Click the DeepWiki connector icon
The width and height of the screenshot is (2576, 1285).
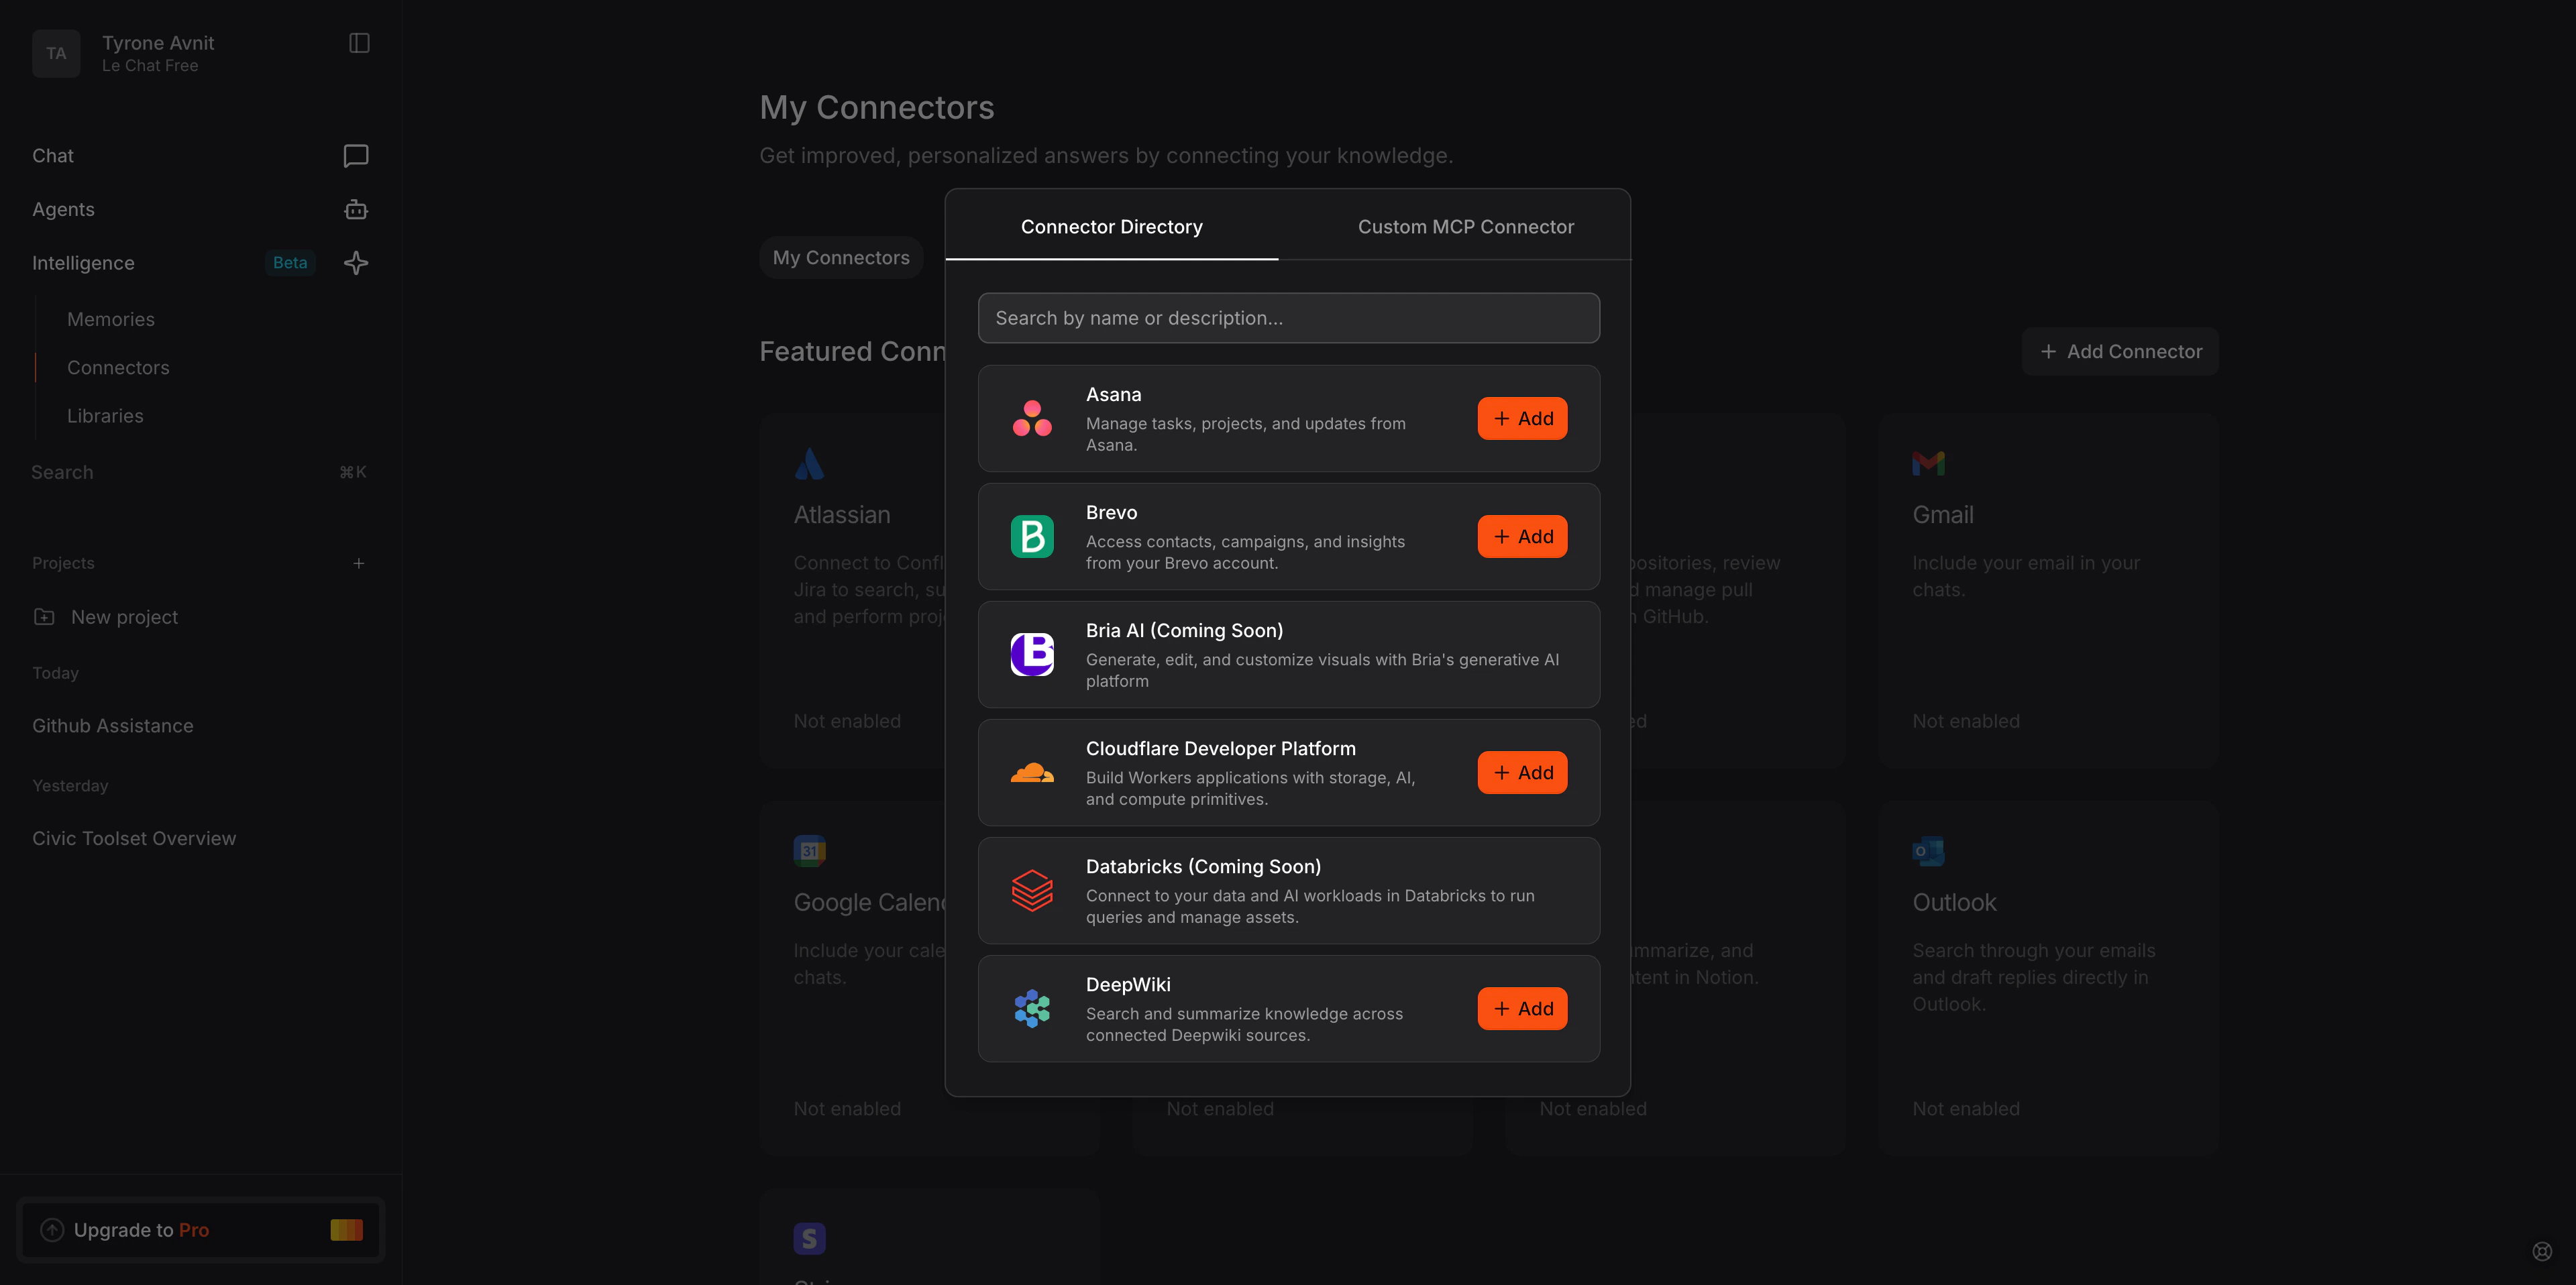[x=1032, y=1008]
